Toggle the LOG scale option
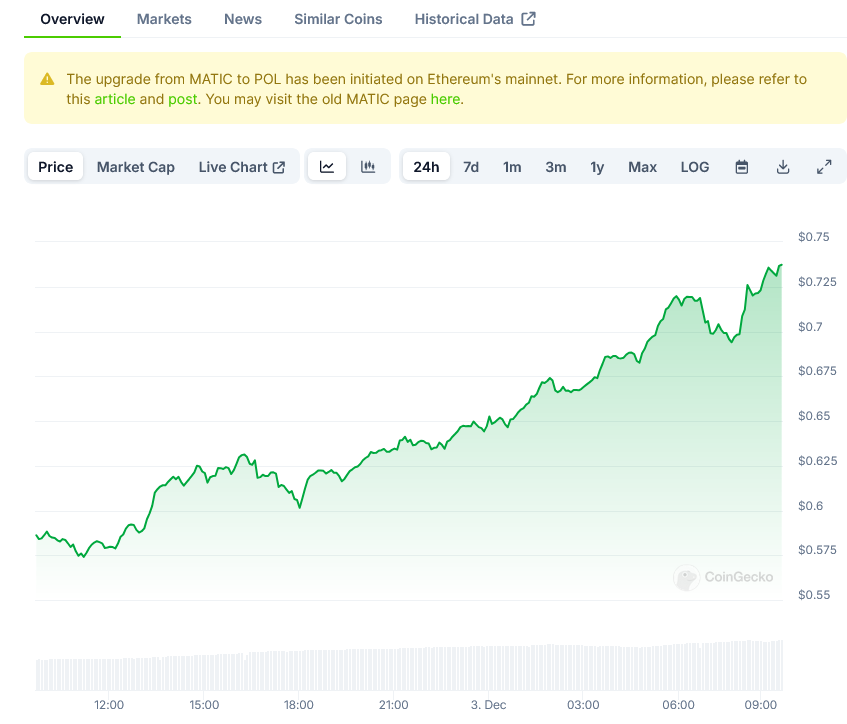Viewport: 847px width, 724px height. click(x=694, y=167)
